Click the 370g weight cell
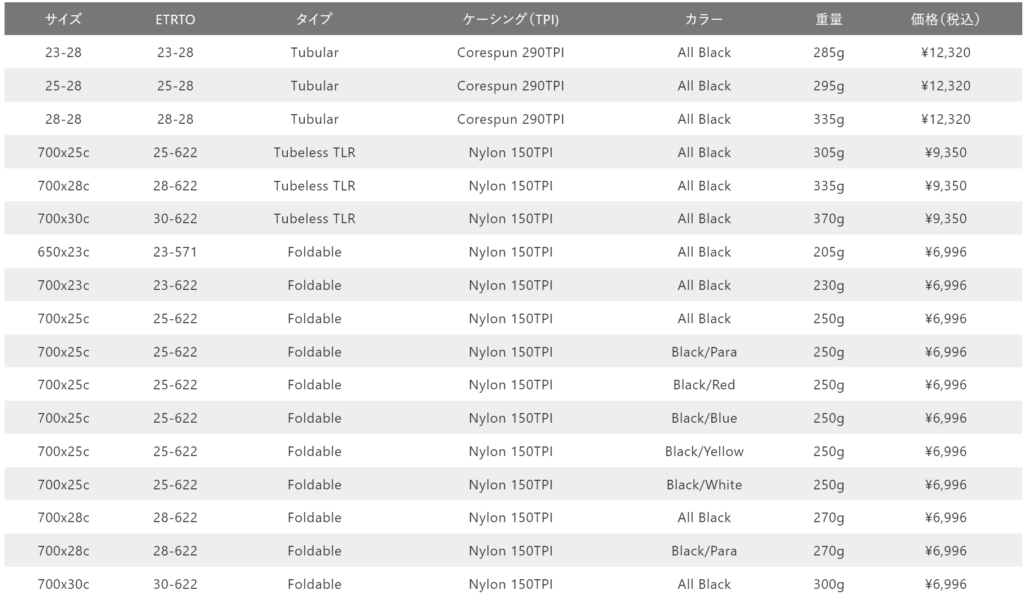 [x=829, y=218]
